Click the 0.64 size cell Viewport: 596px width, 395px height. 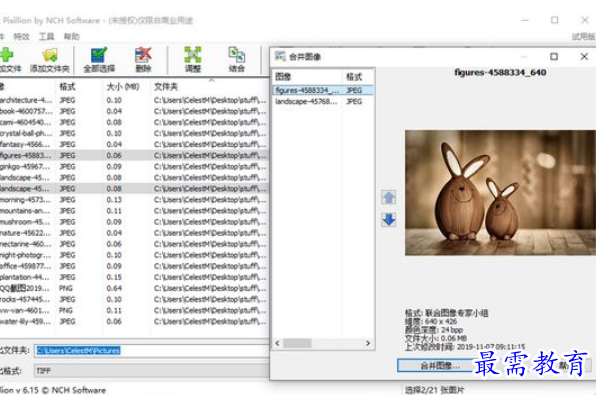pyautogui.click(x=114, y=288)
